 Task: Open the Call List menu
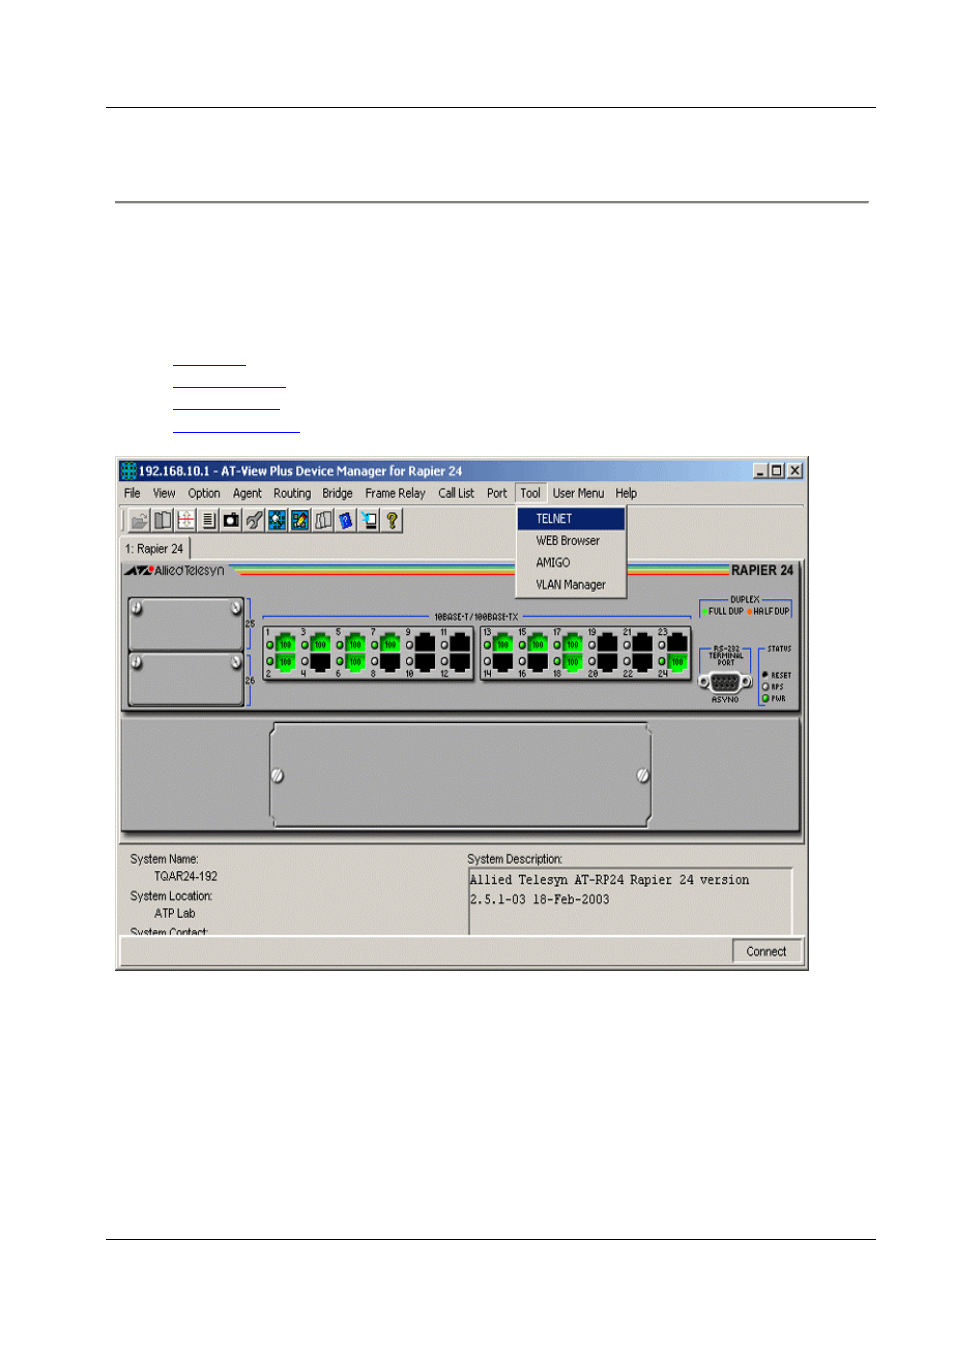(x=456, y=493)
